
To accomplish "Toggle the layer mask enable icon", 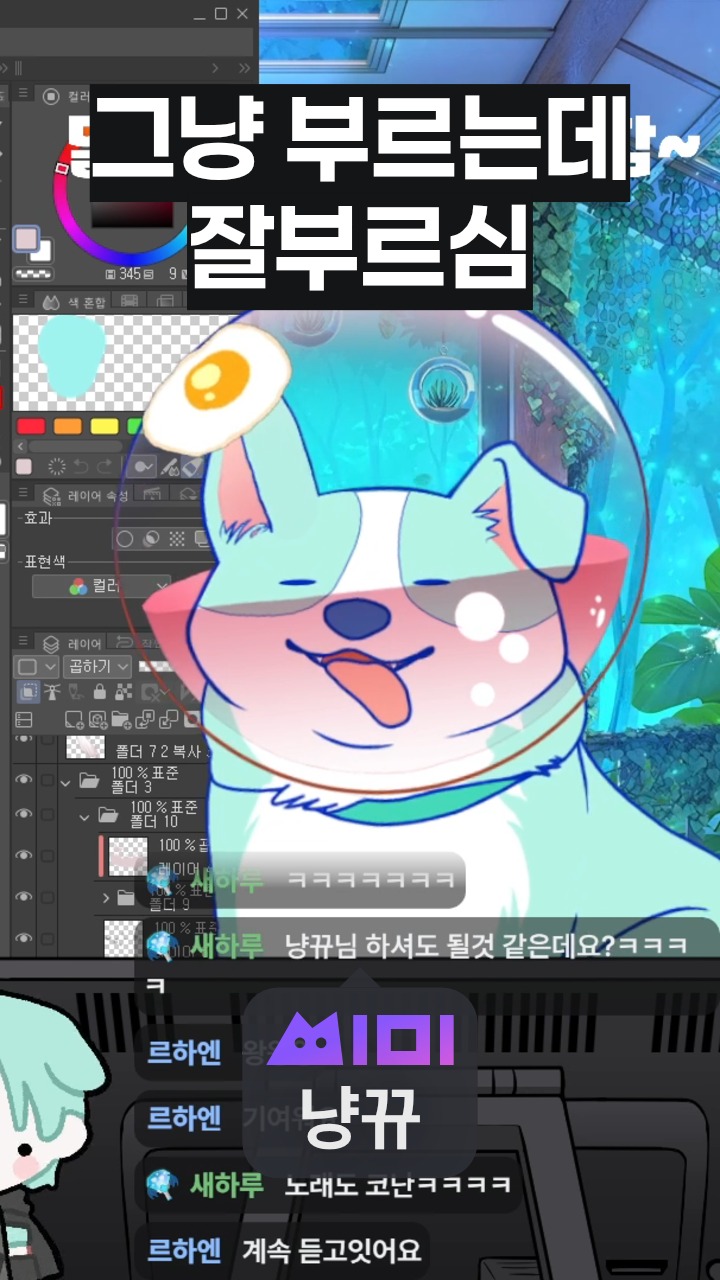I will coord(153,692).
